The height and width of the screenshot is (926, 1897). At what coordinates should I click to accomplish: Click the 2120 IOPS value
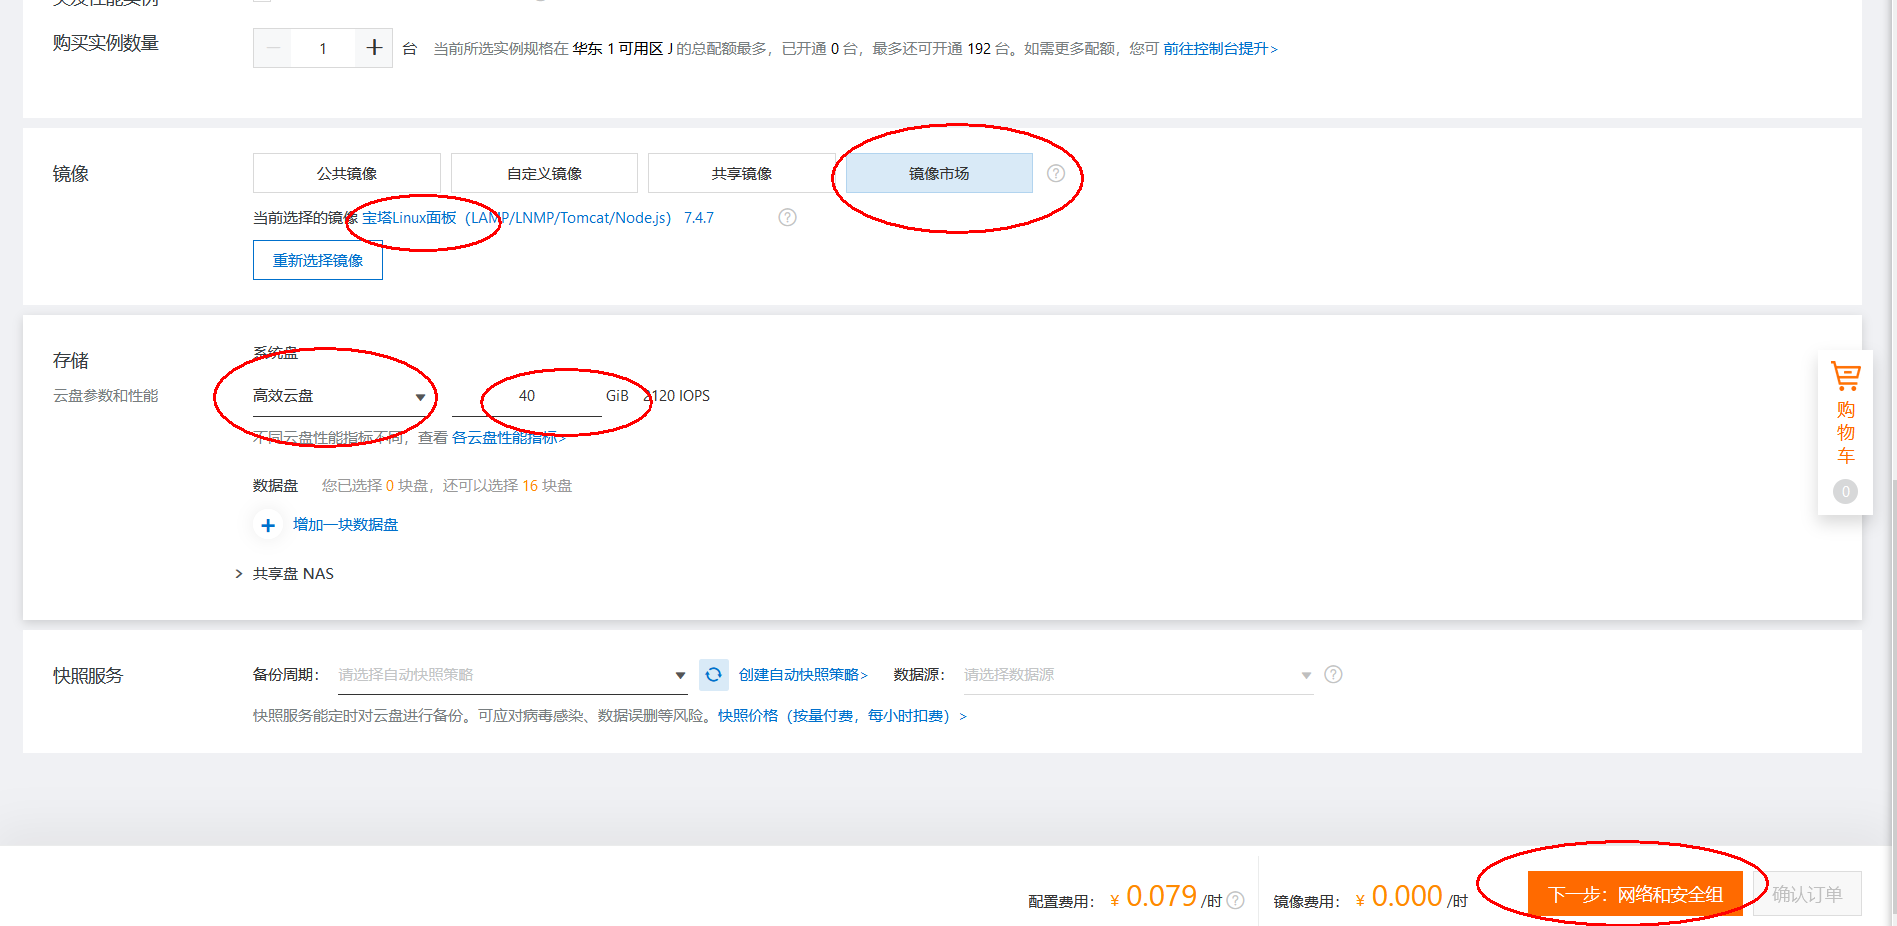click(x=677, y=396)
